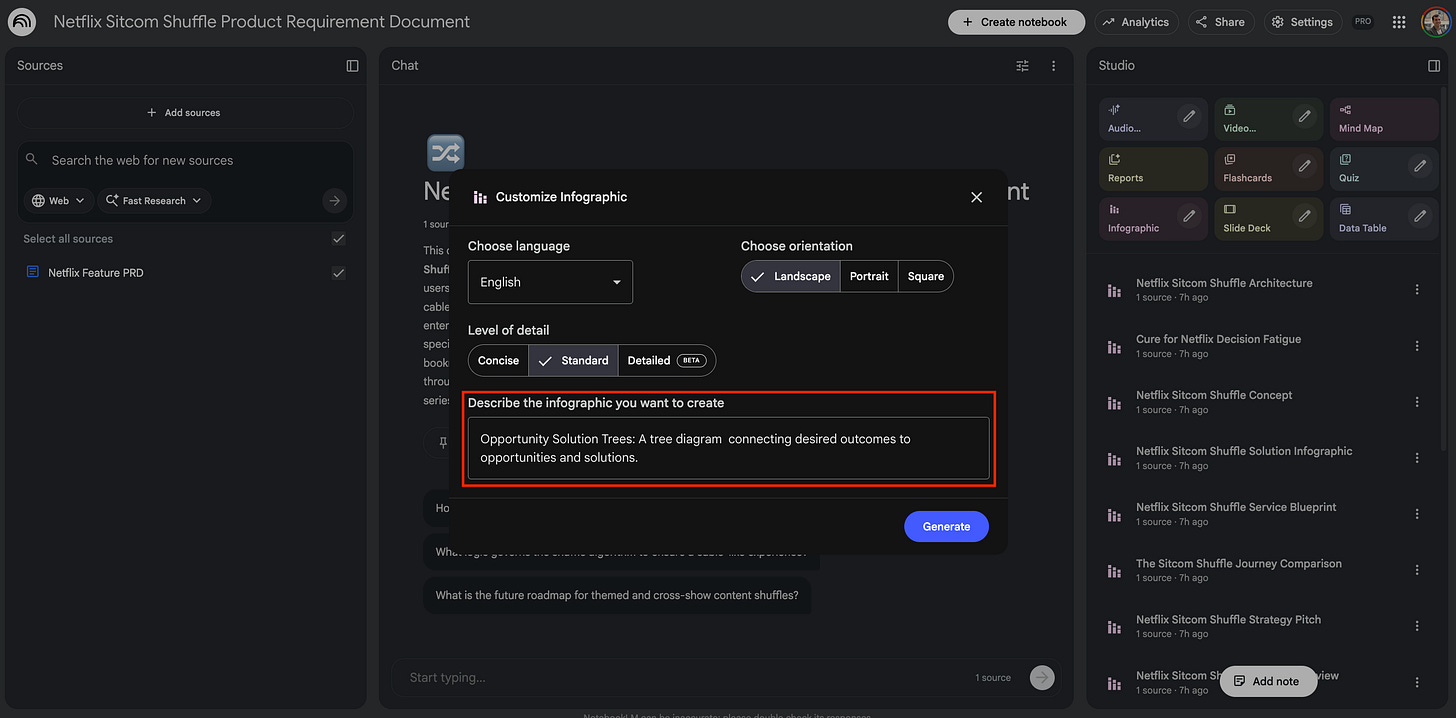Click the notebook title text
Viewport: 1456px width, 718px height.
261,21
